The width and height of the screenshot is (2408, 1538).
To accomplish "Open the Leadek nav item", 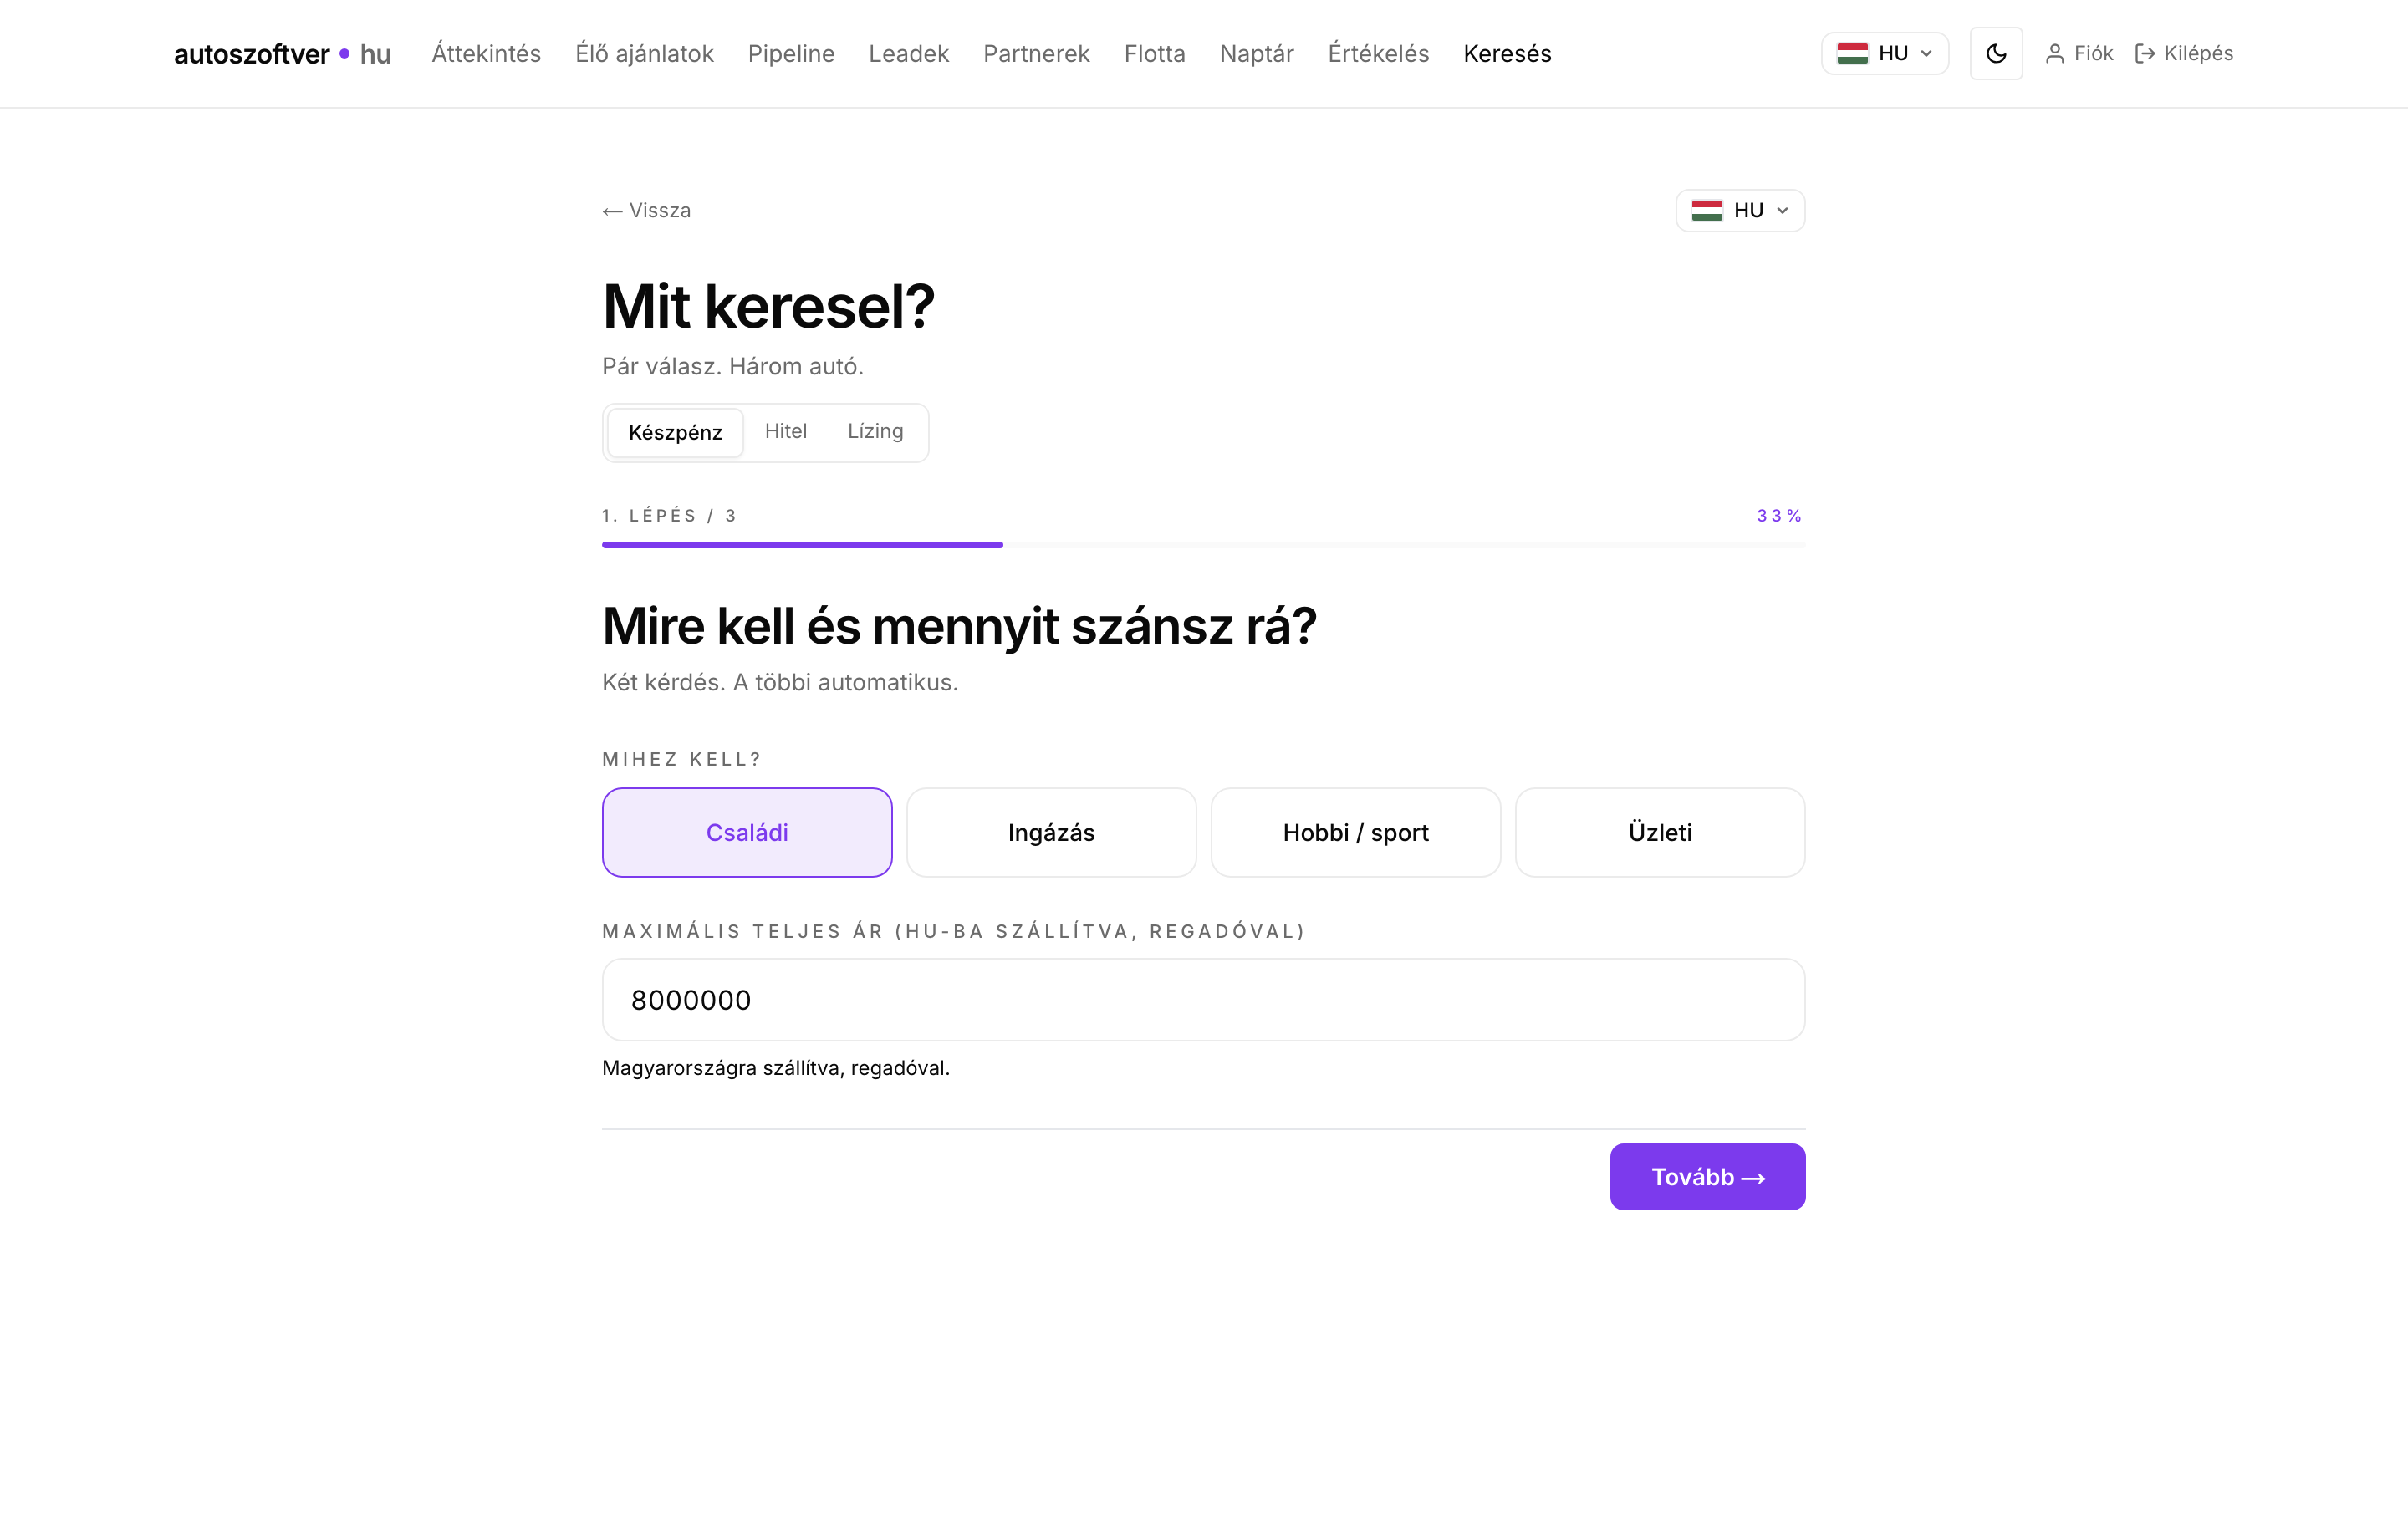I will pos(908,54).
